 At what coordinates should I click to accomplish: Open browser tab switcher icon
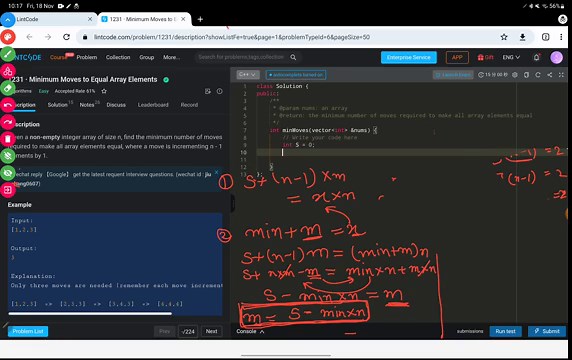click(x=545, y=37)
